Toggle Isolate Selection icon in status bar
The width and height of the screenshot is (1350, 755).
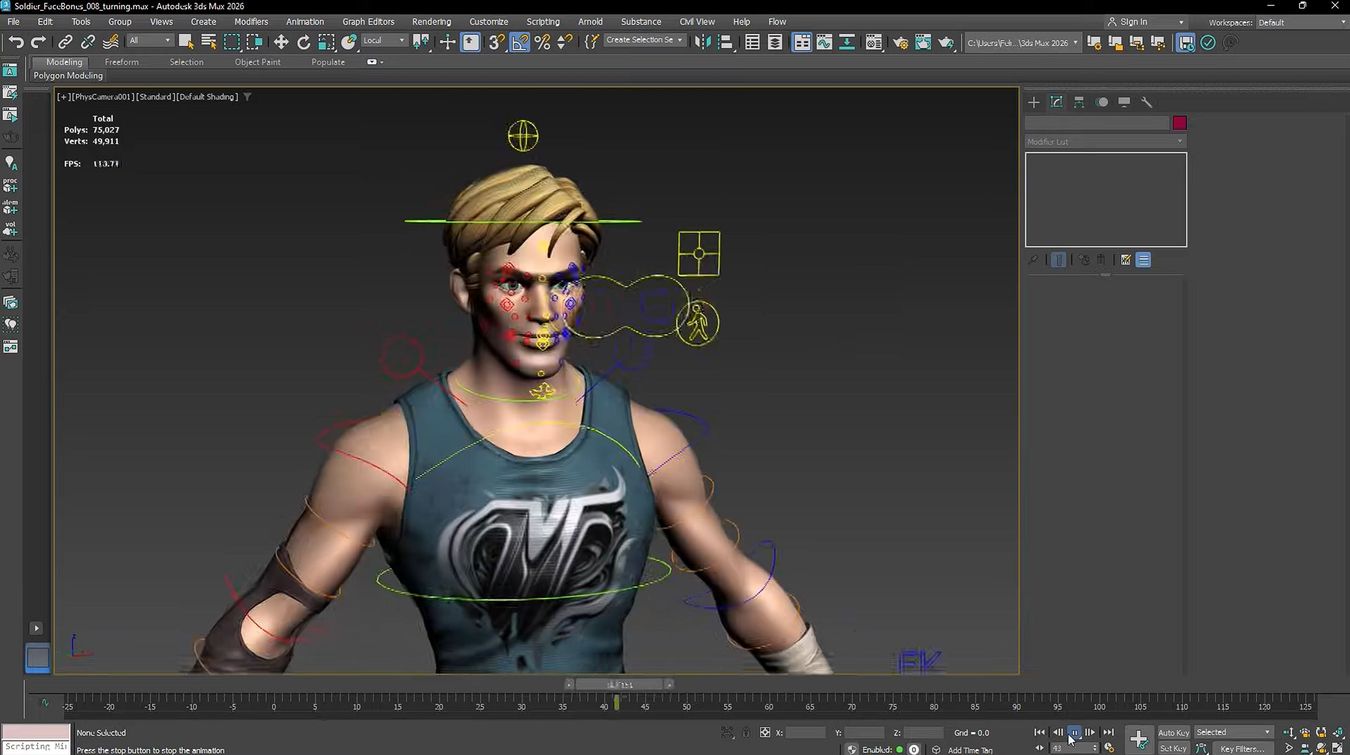point(727,733)
